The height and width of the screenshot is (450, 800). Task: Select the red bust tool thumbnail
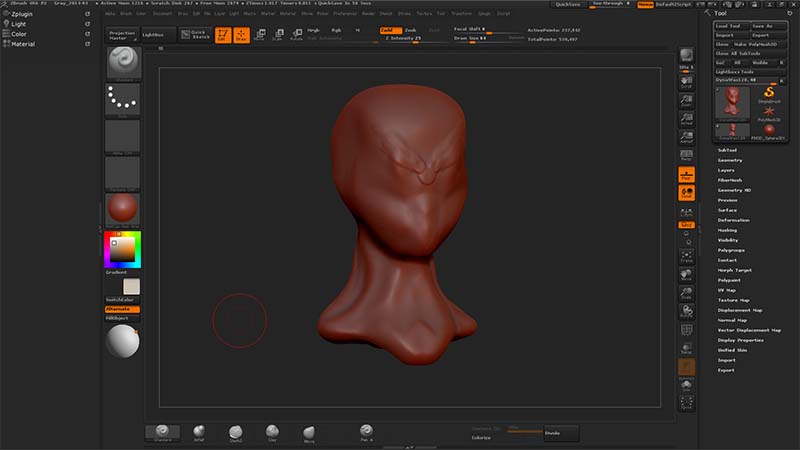pos(733,104)
